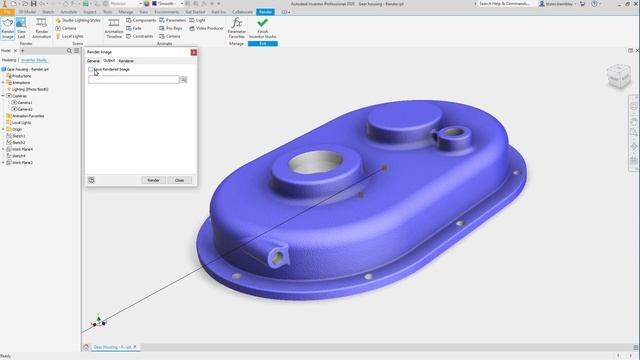Click the home icon beside document tab
The width and height of the screenshot is (640, 360).
tap(86, 347)
